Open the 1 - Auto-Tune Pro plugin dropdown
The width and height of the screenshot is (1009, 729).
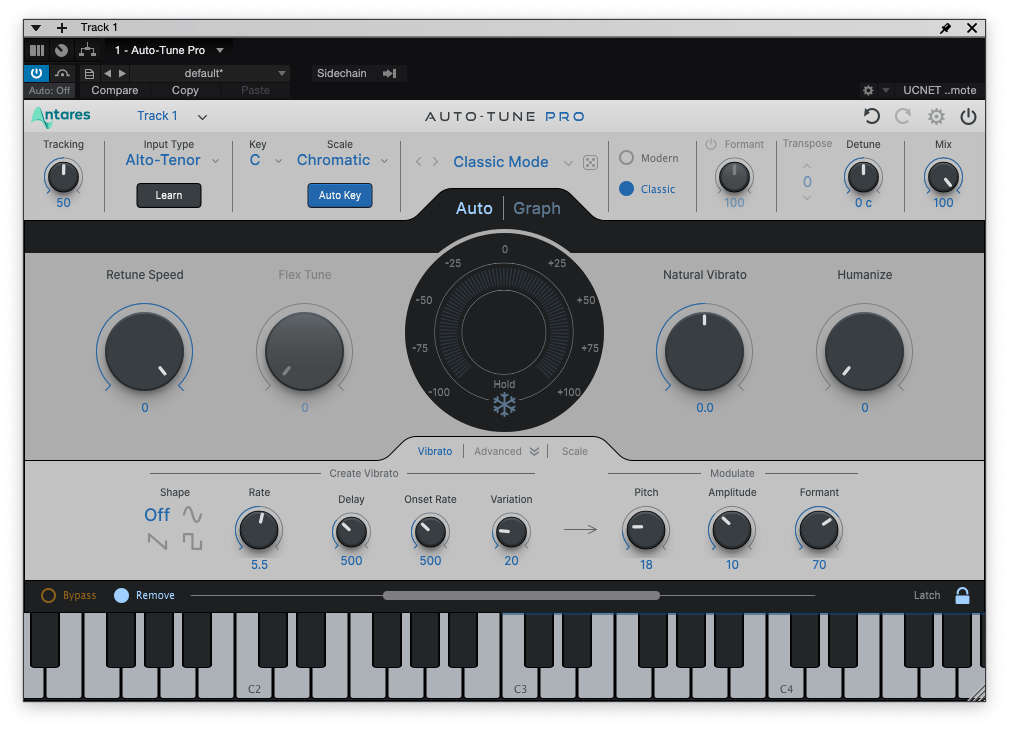(x=169, y=50)
